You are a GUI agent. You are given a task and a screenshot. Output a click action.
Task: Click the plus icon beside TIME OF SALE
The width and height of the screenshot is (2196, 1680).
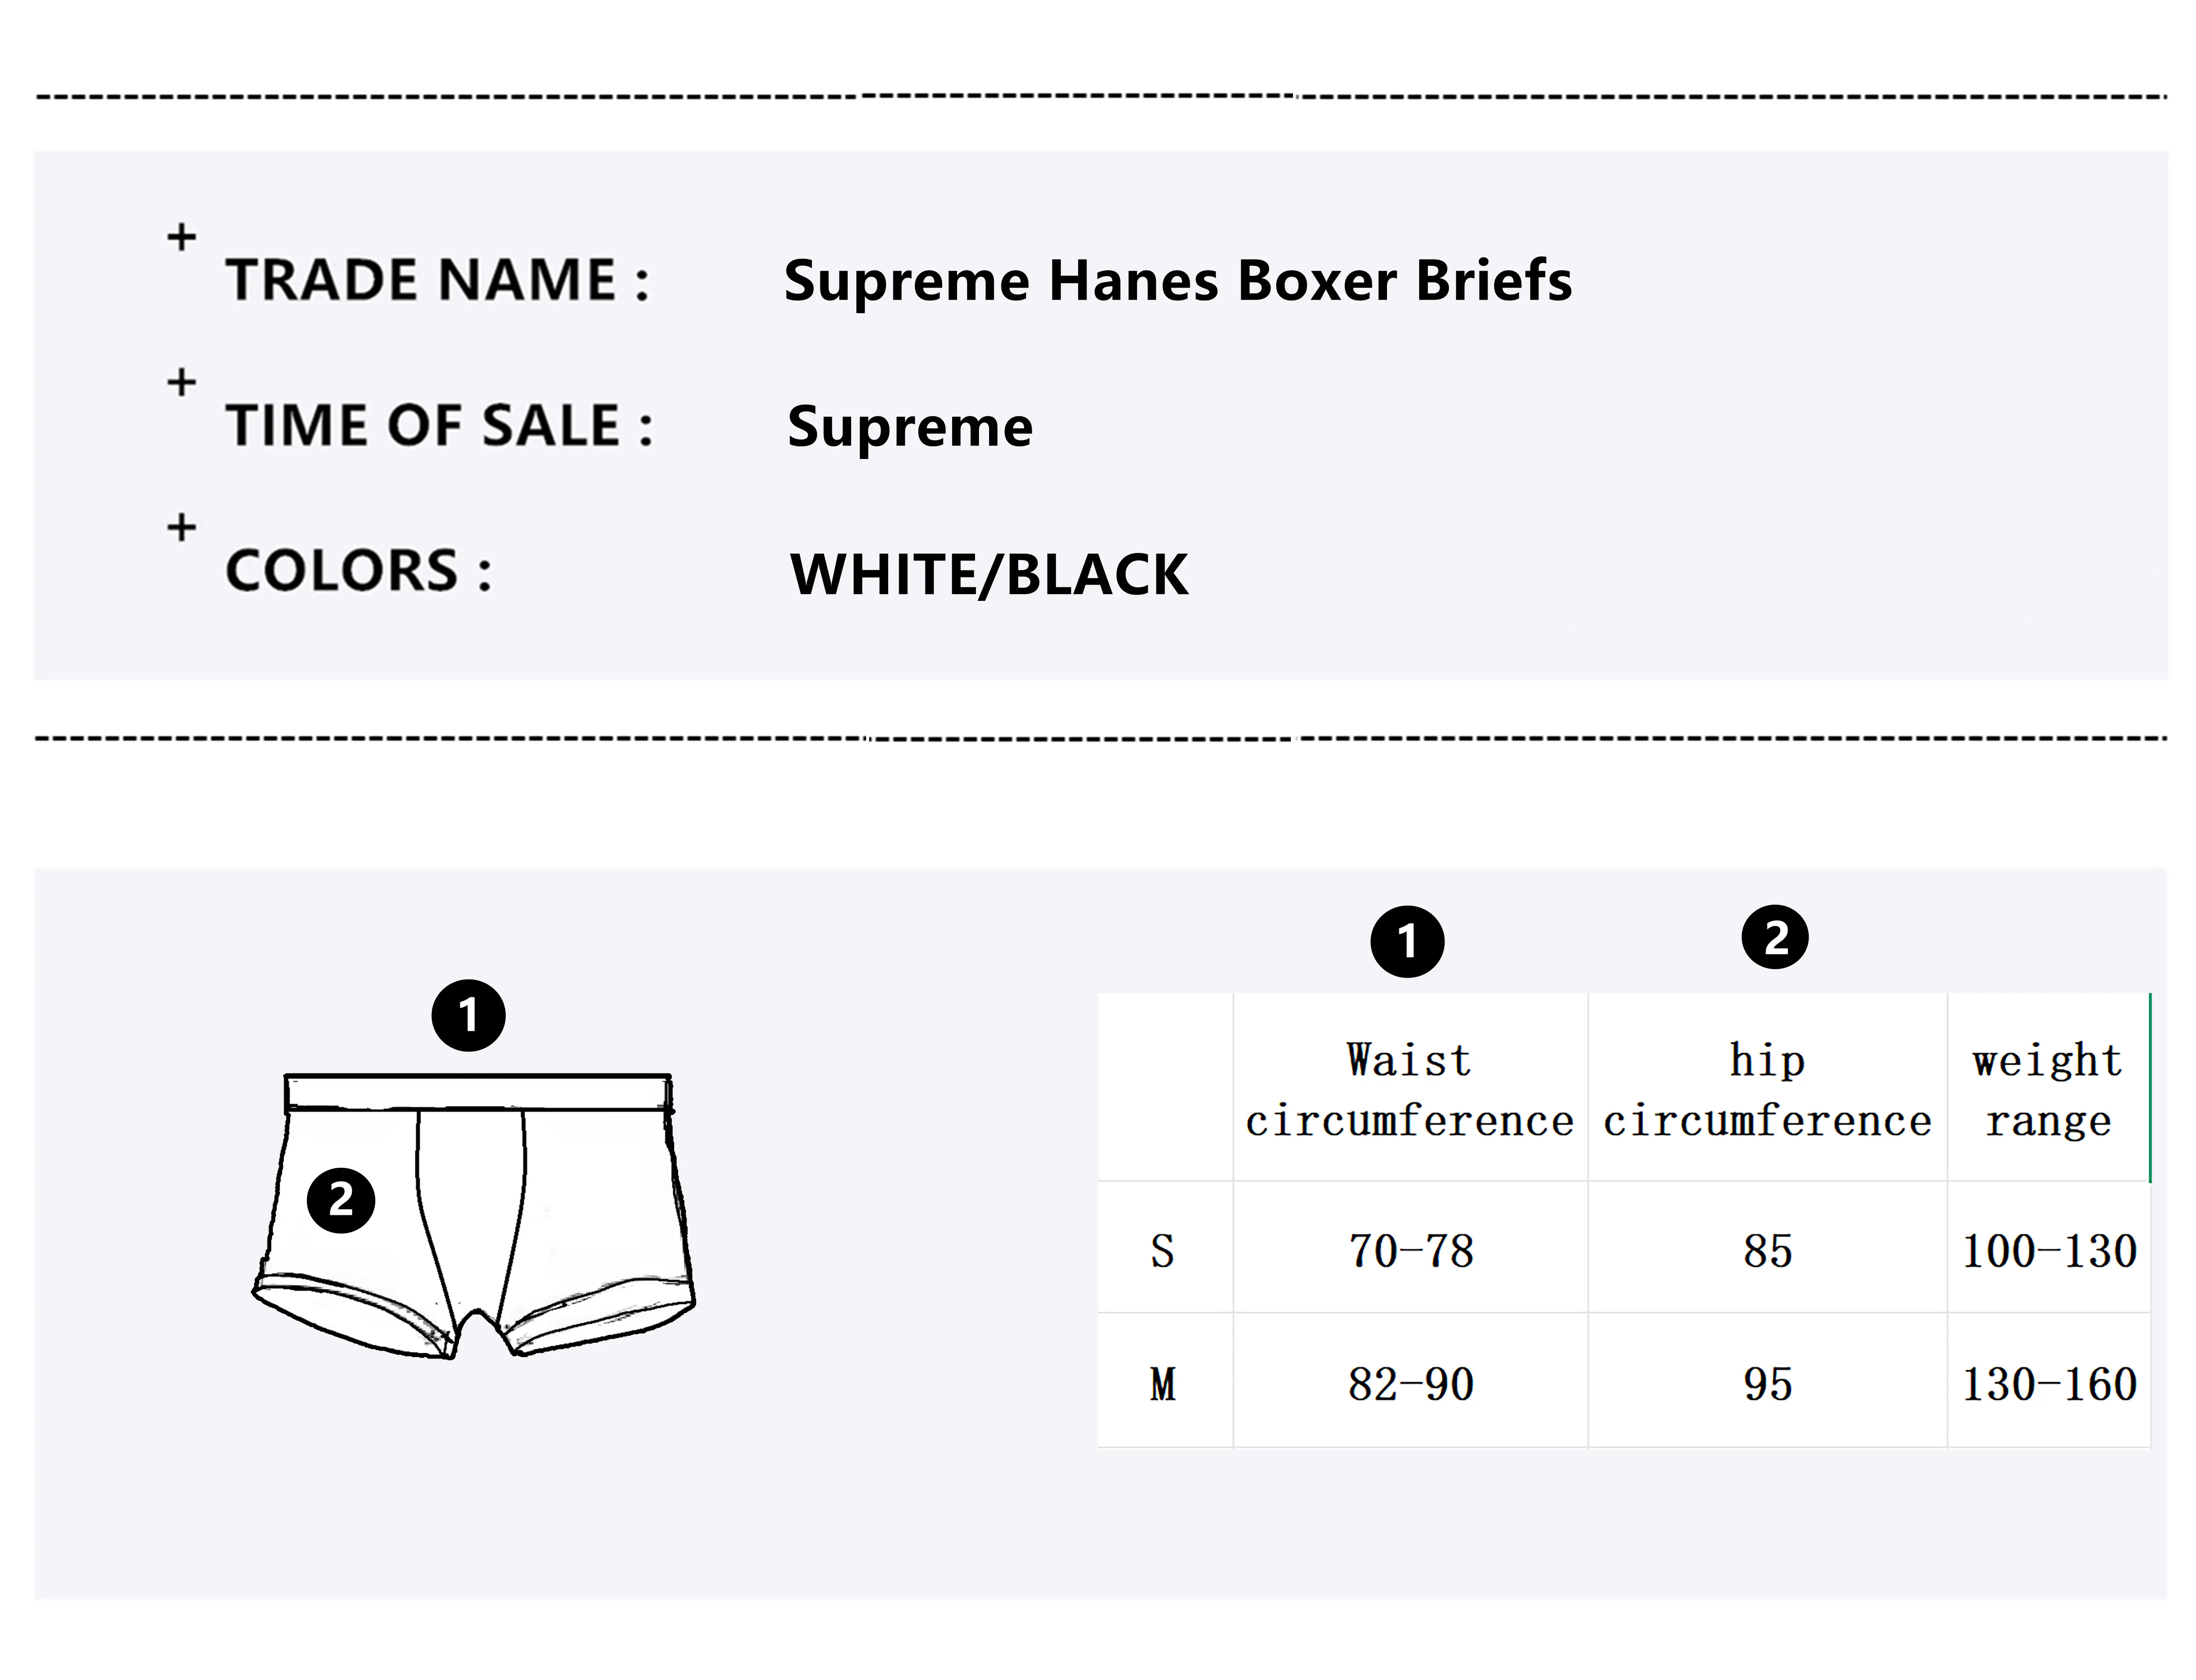(181, 382)
